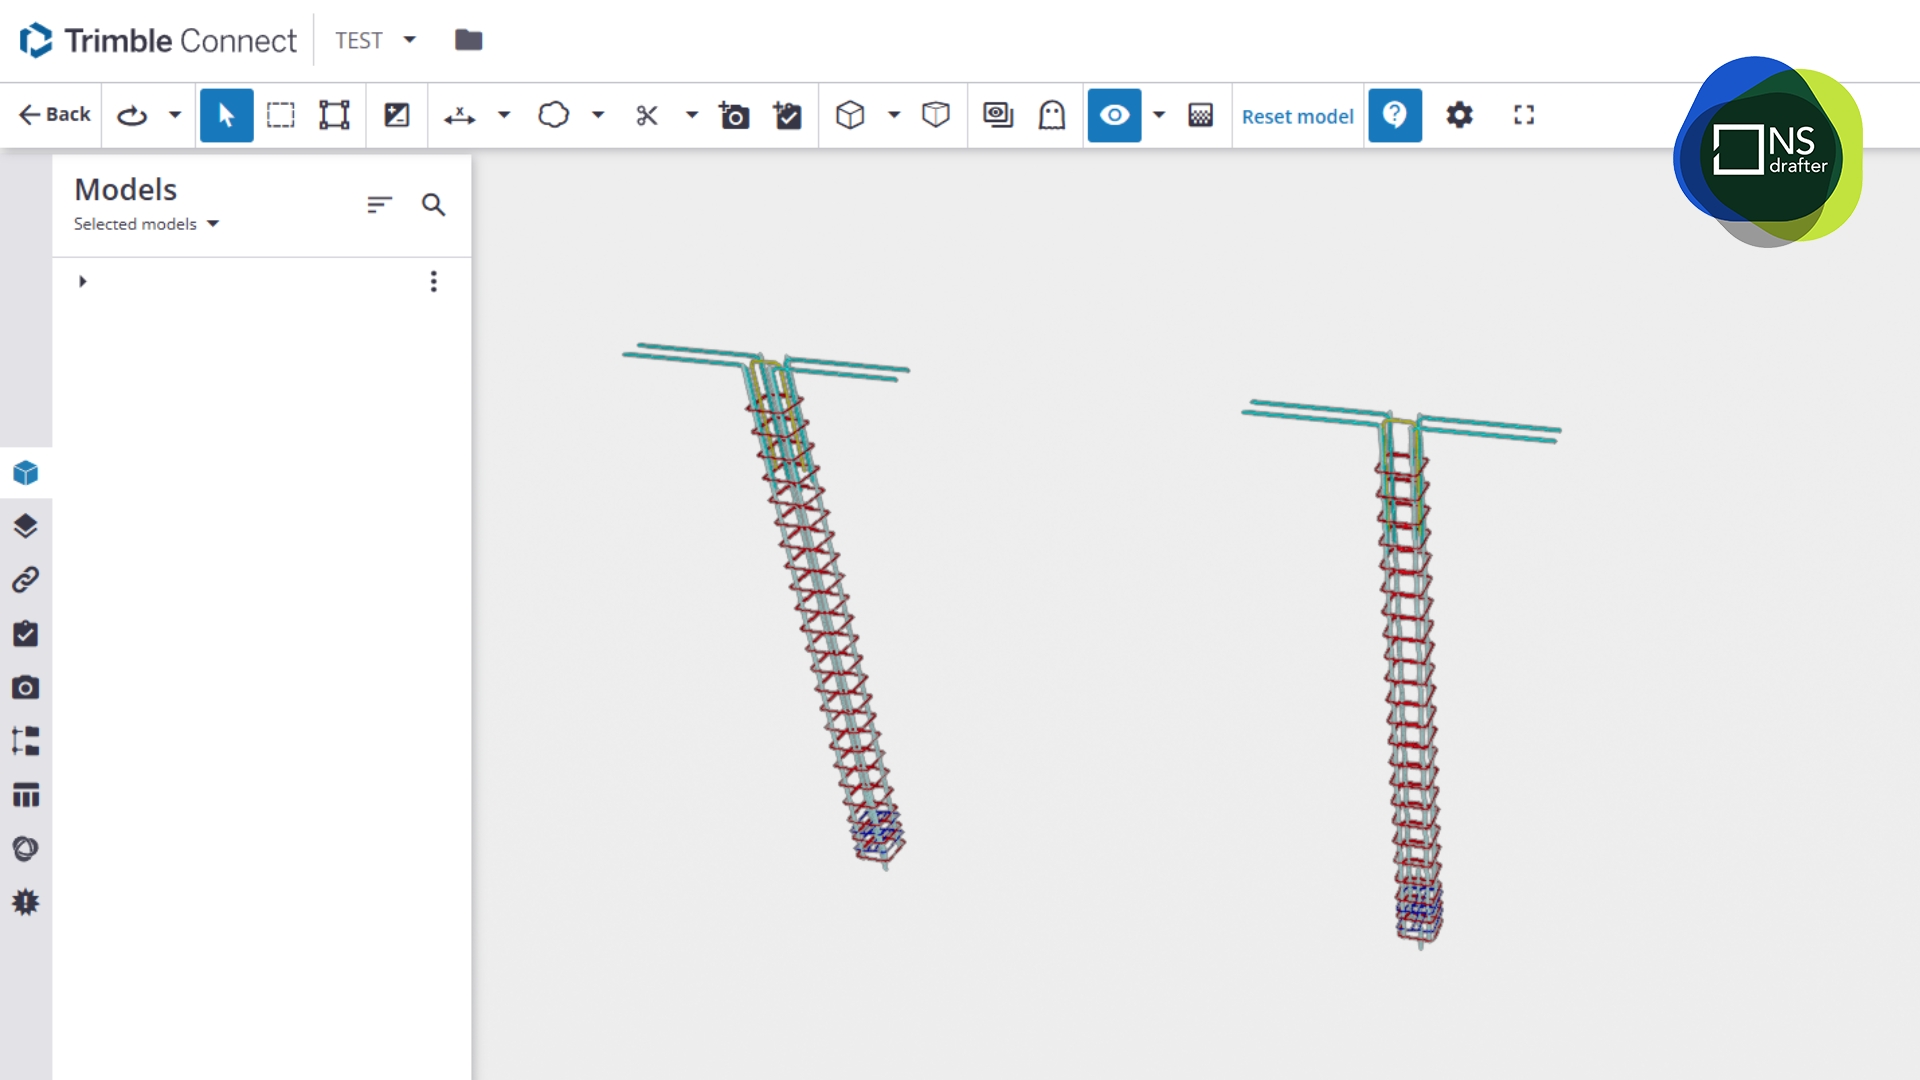Switch to the Models tab in the sidebar
1920x1080 pixels.
26,473
